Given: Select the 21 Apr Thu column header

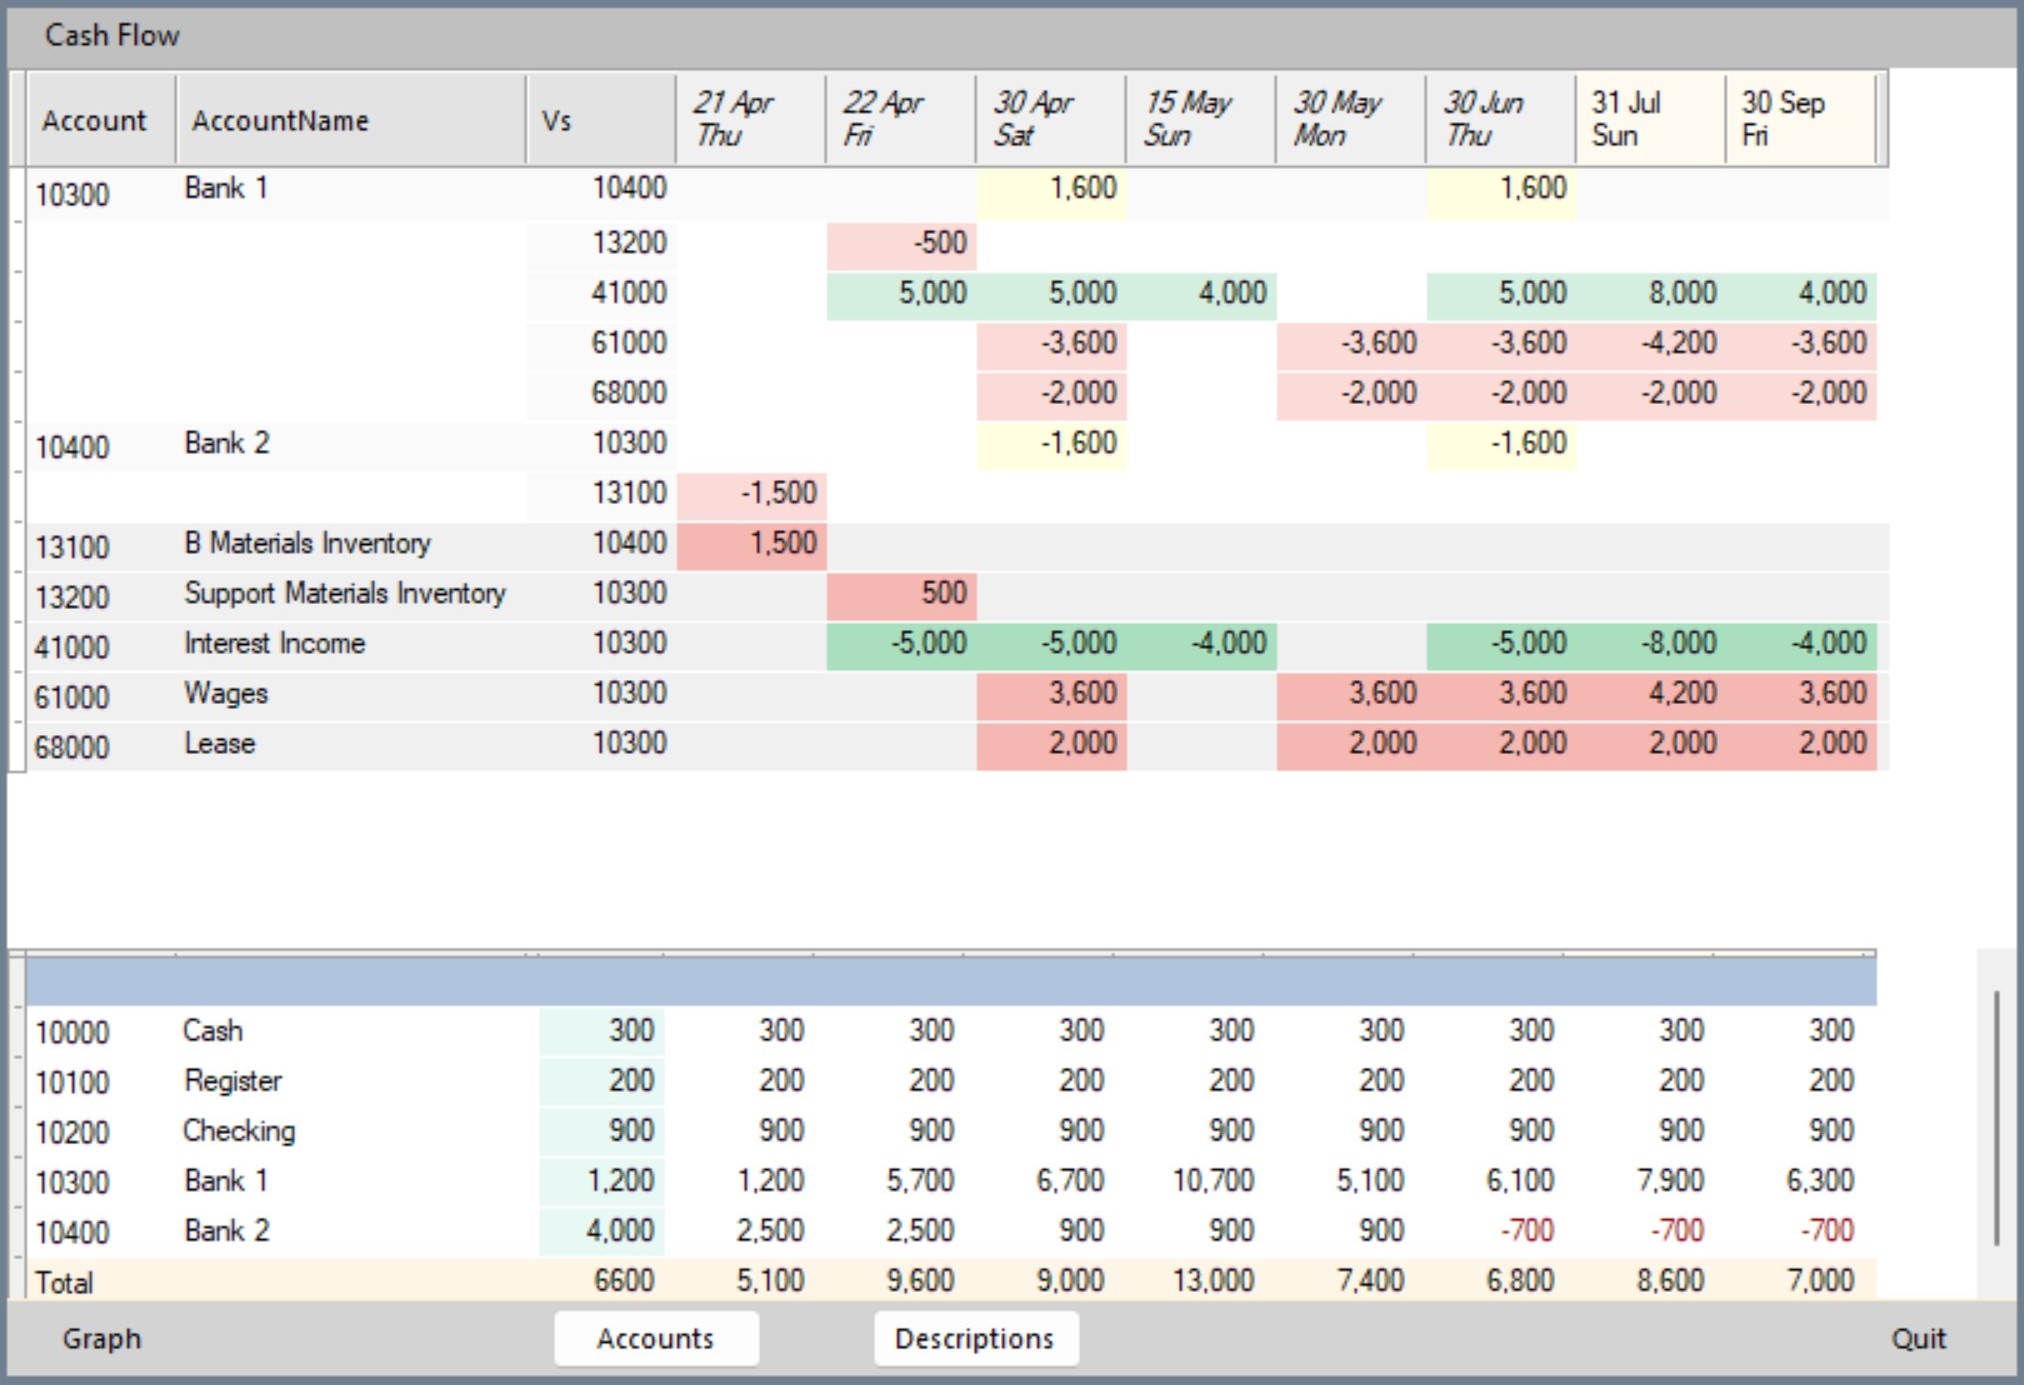Looking at the screenshot, I should [750, 119].
